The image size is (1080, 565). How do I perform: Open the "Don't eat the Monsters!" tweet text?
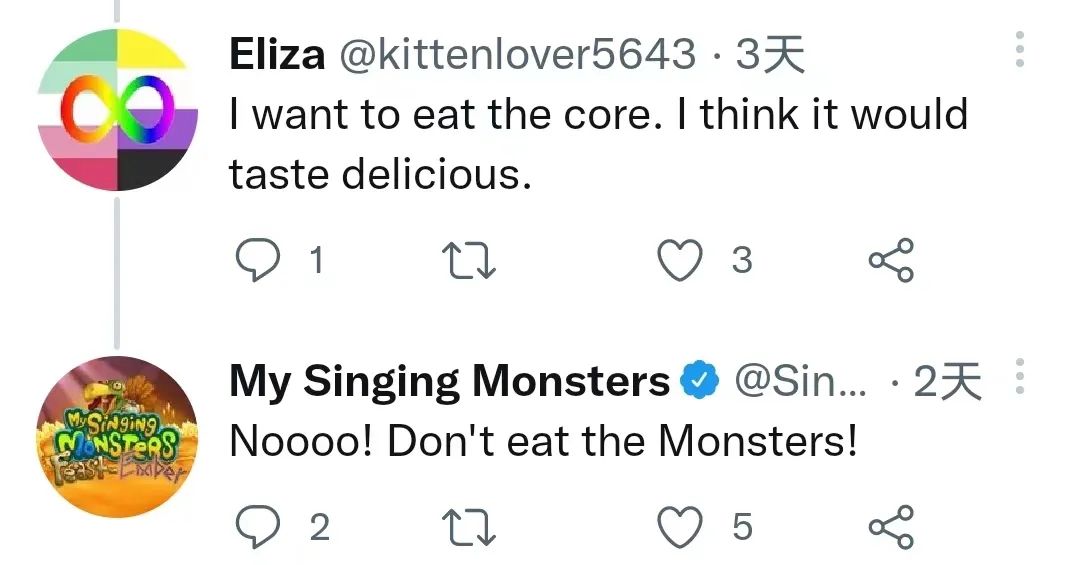pyautogui.click(x=543, y=441)
